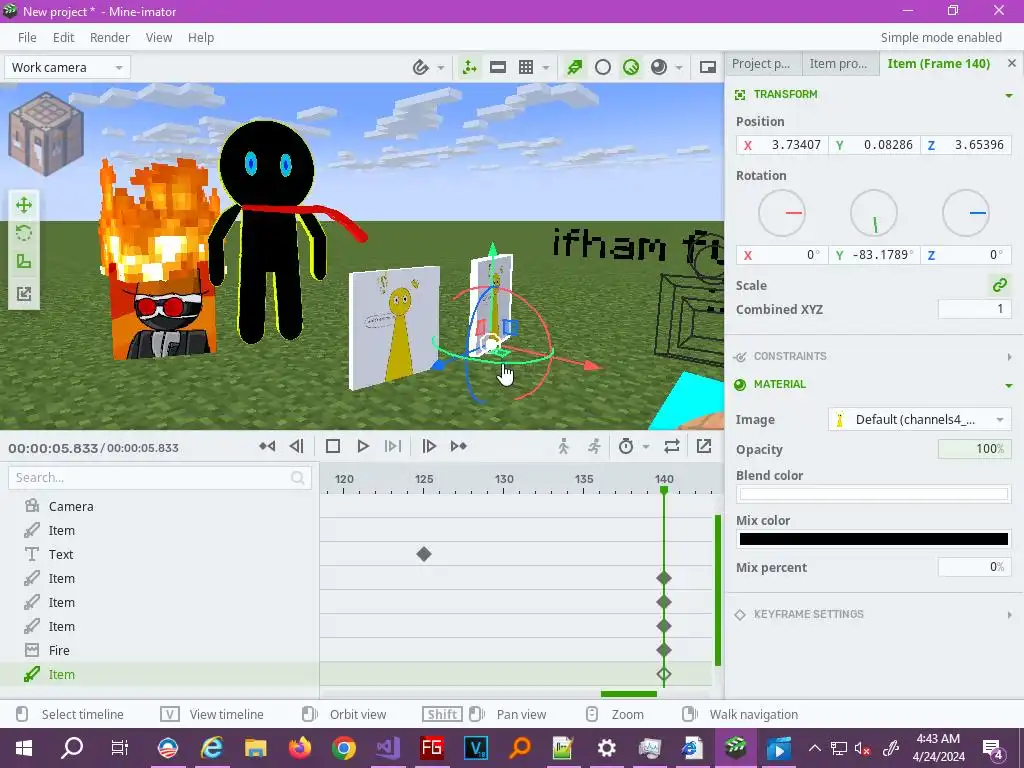Screen dimensions: 1024x768
Task: Click the Mix percent field
Action: coord(974,567)
